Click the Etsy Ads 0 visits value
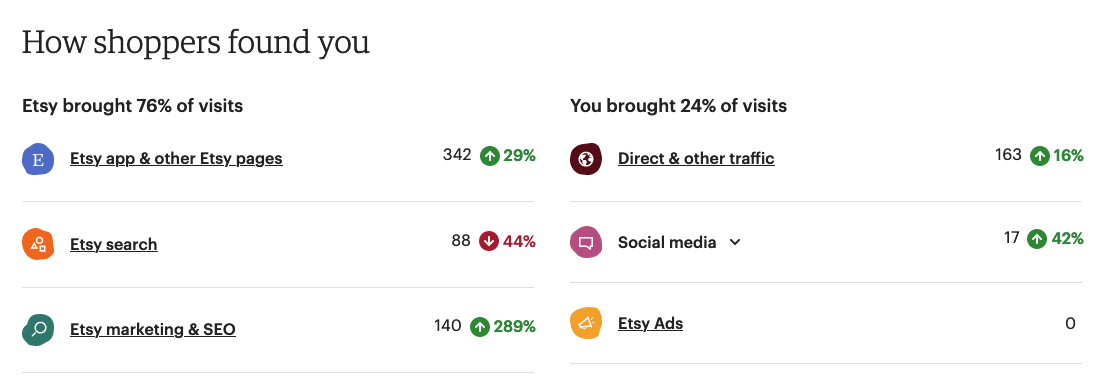 pos(1070,324)
